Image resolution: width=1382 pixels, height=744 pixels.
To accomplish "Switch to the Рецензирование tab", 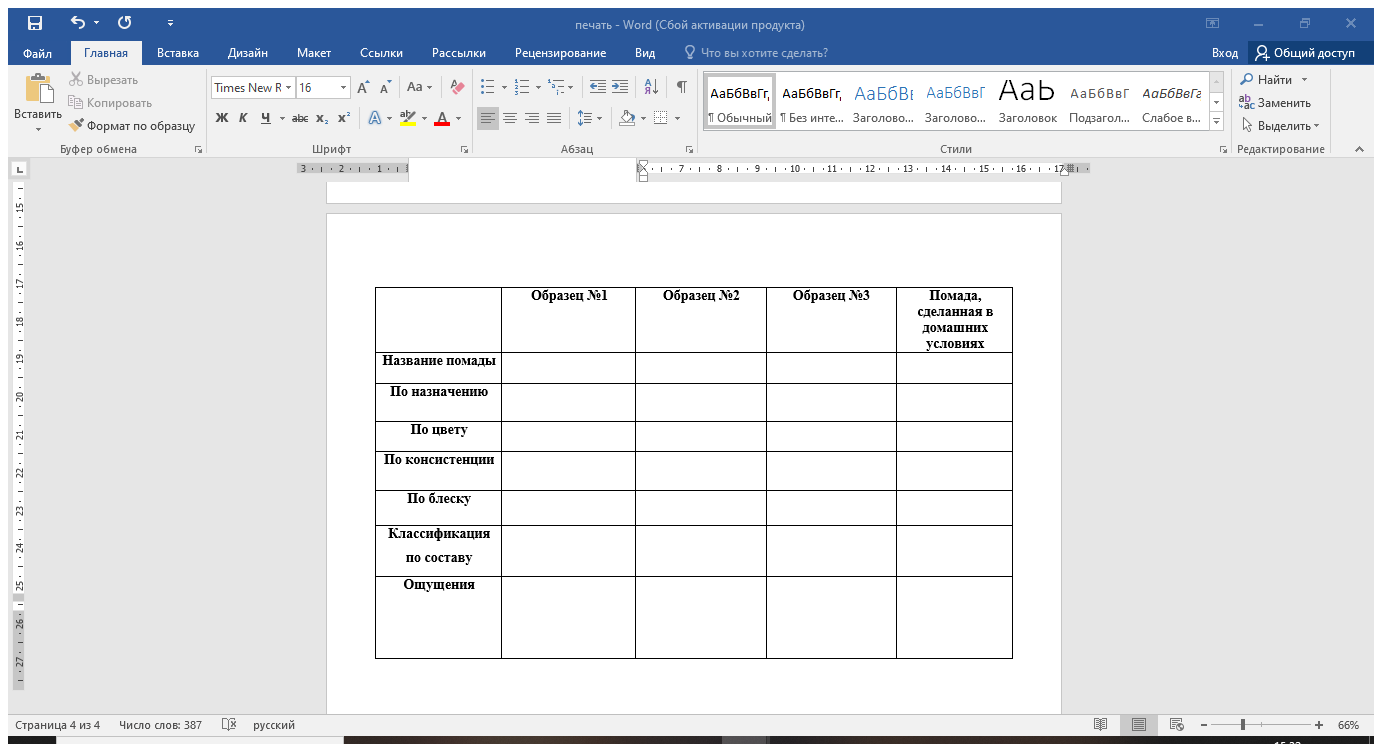I will [x=560, y=53].
